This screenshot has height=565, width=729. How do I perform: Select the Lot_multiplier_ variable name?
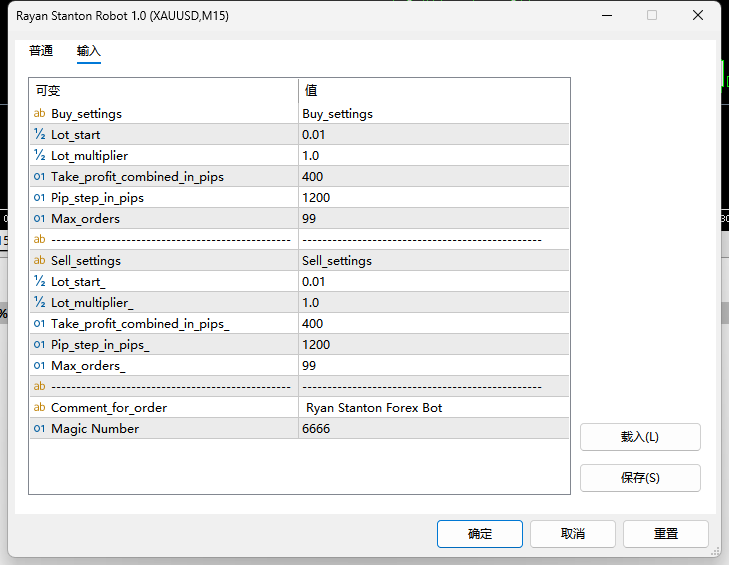pyautogui.click(x=92, y=302)
